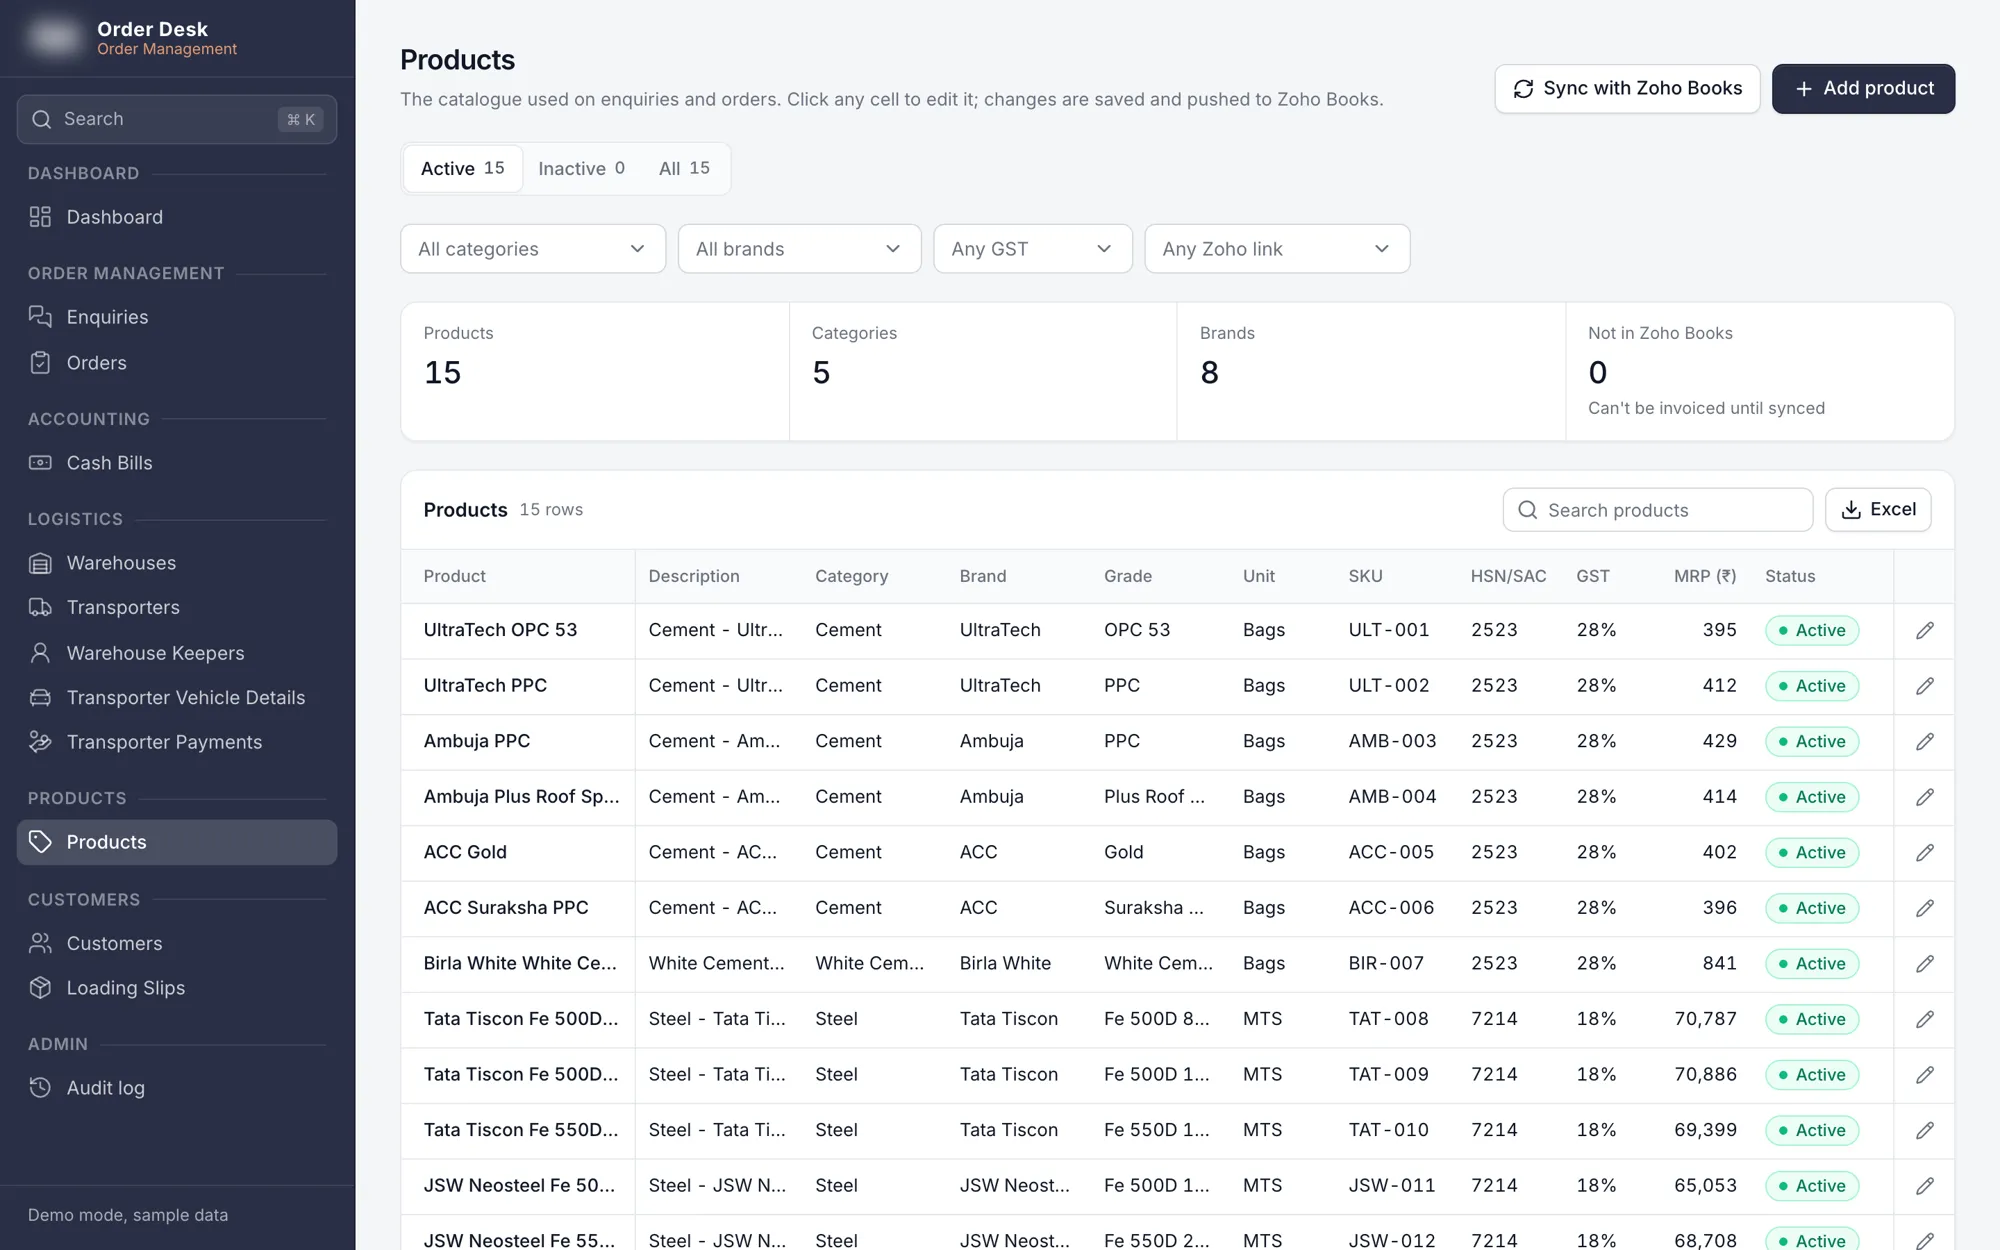2000x1250 pixels.
Task: Open Customers in the sidebar
Action: [177, 943]
